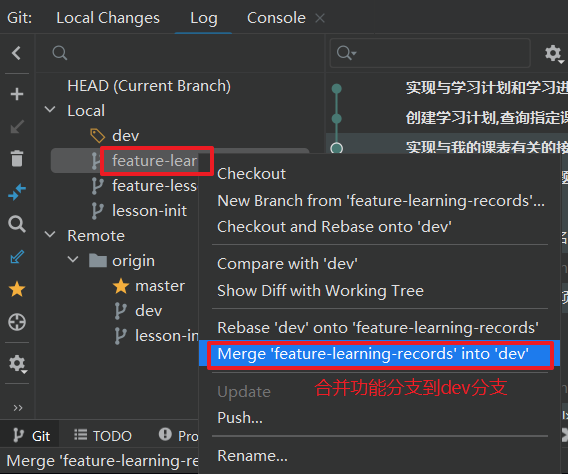Open the TODO tool window tab
The height and width of the screenshot is (474, 568).
click(103, 436)
